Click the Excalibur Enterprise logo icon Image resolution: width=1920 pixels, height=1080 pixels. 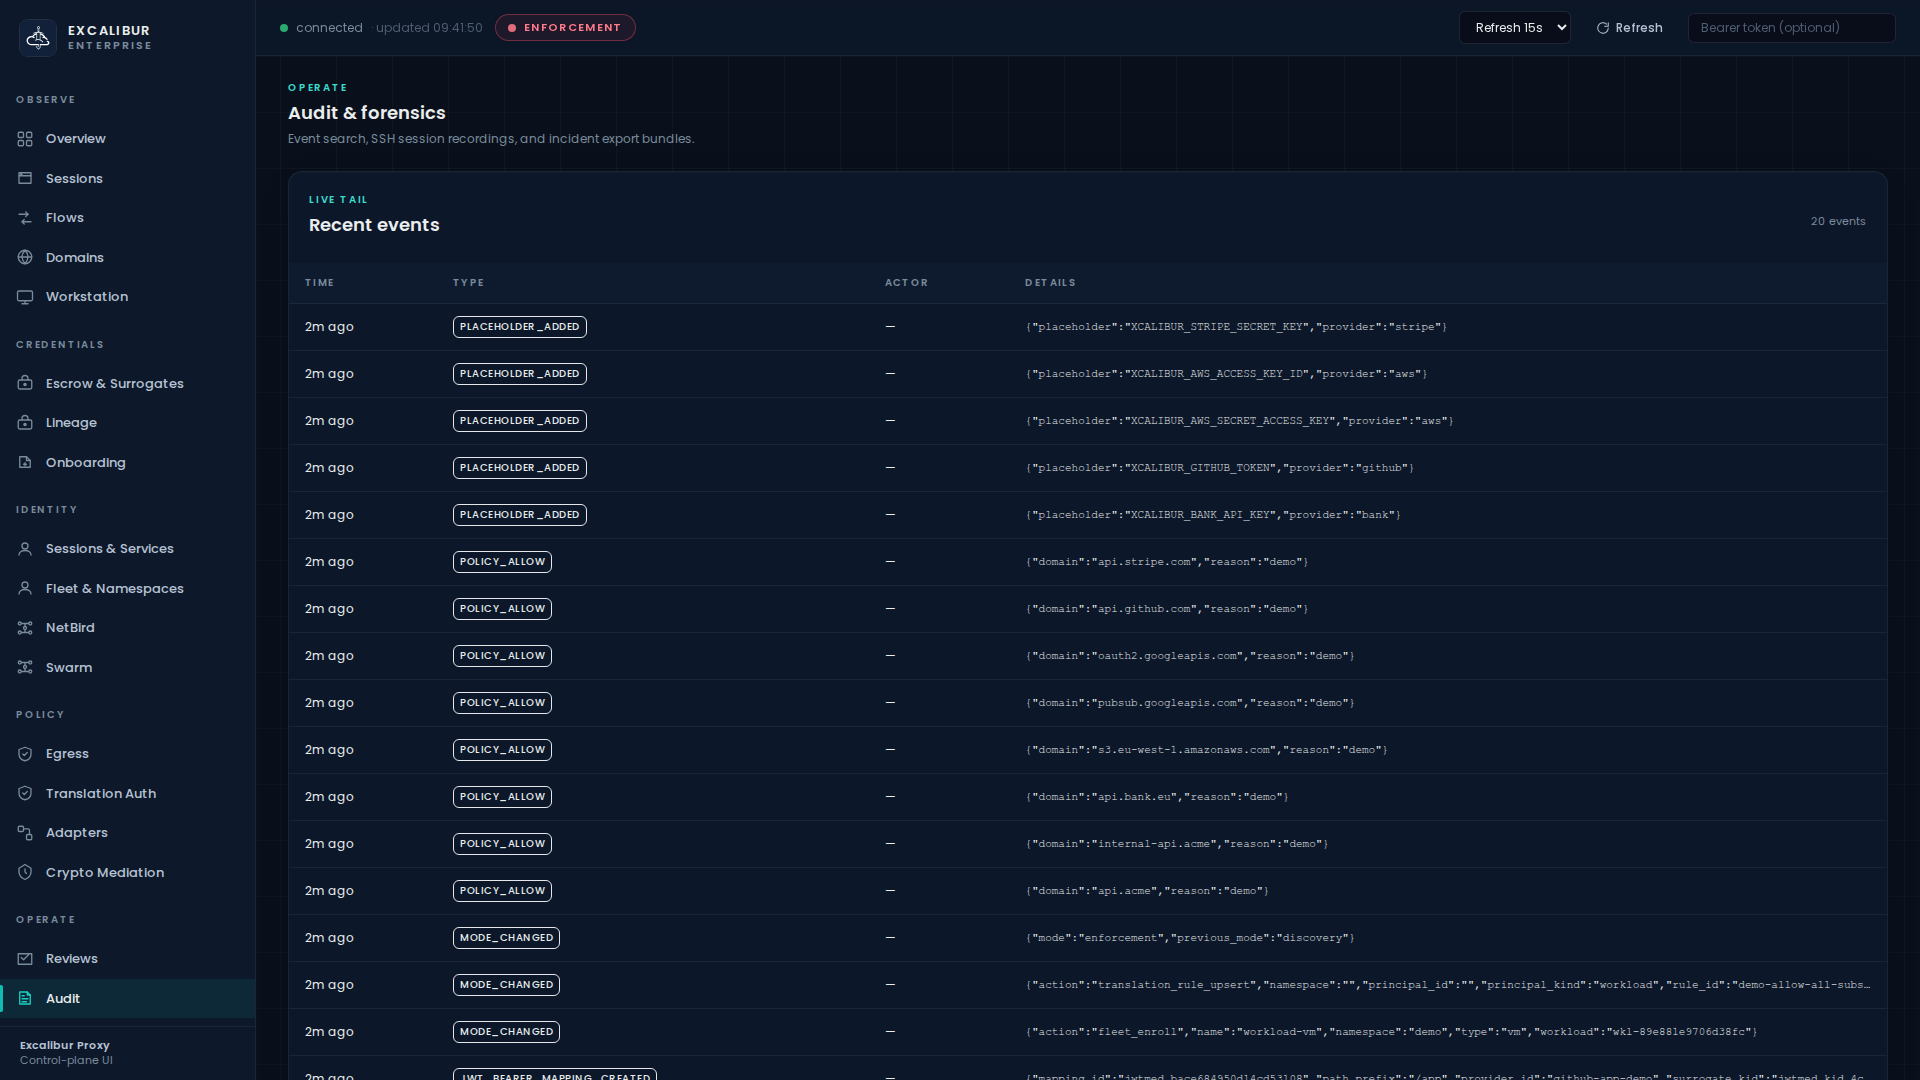point(38,38)
